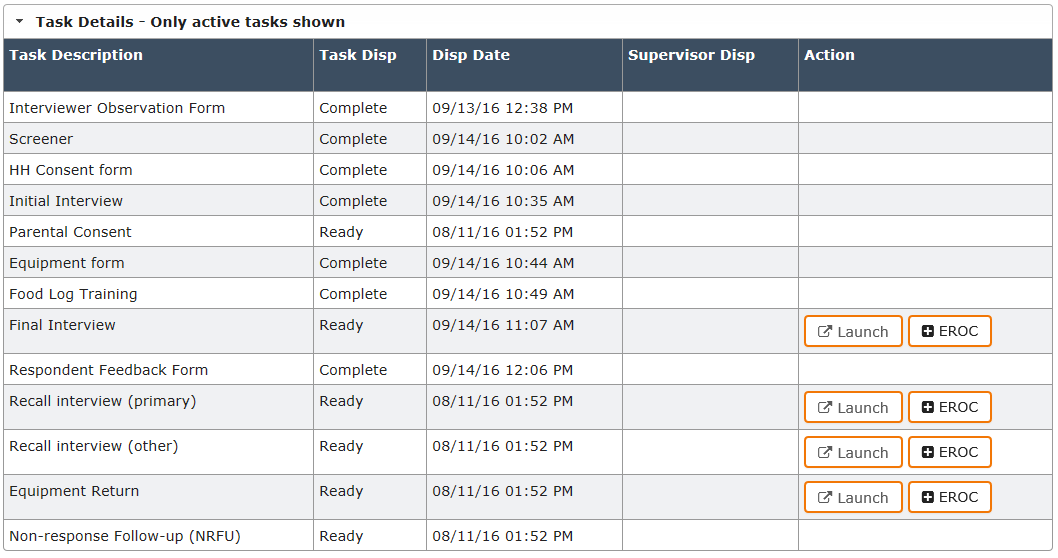The height and width of the screenshot is (558, 1058).
Task: Select the Parental Consent task row
Action: tap(71, 232)
